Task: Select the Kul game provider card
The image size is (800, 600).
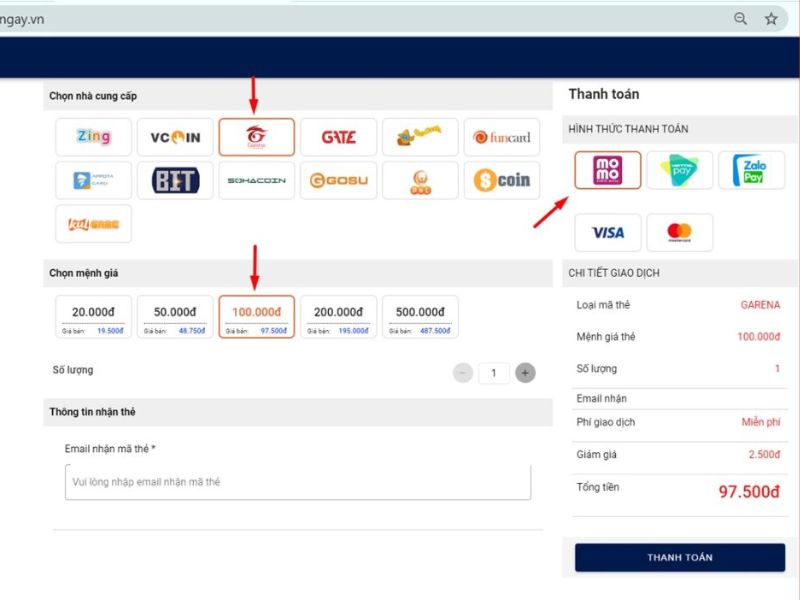Action: click(x=93, y=223)
